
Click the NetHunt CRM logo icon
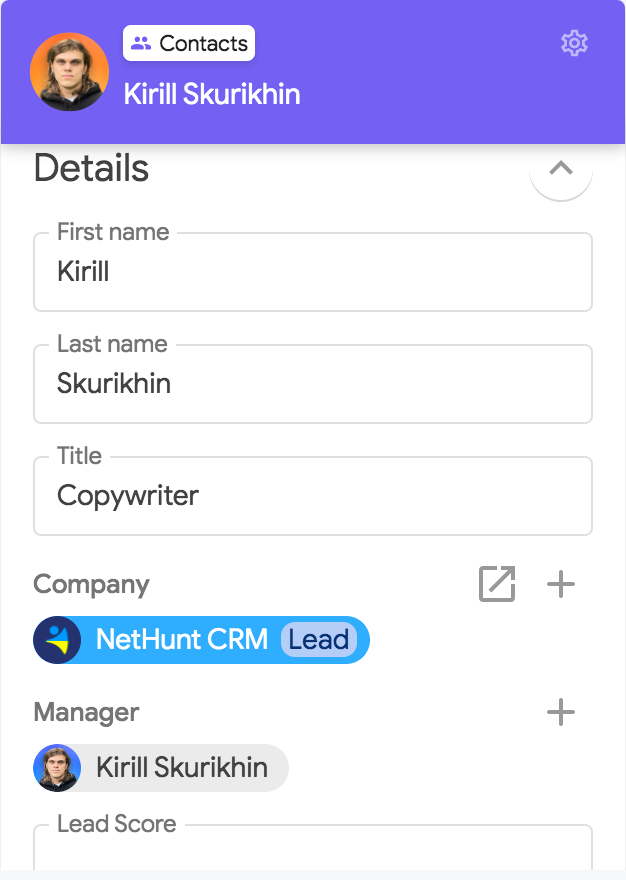pos(57,640)
